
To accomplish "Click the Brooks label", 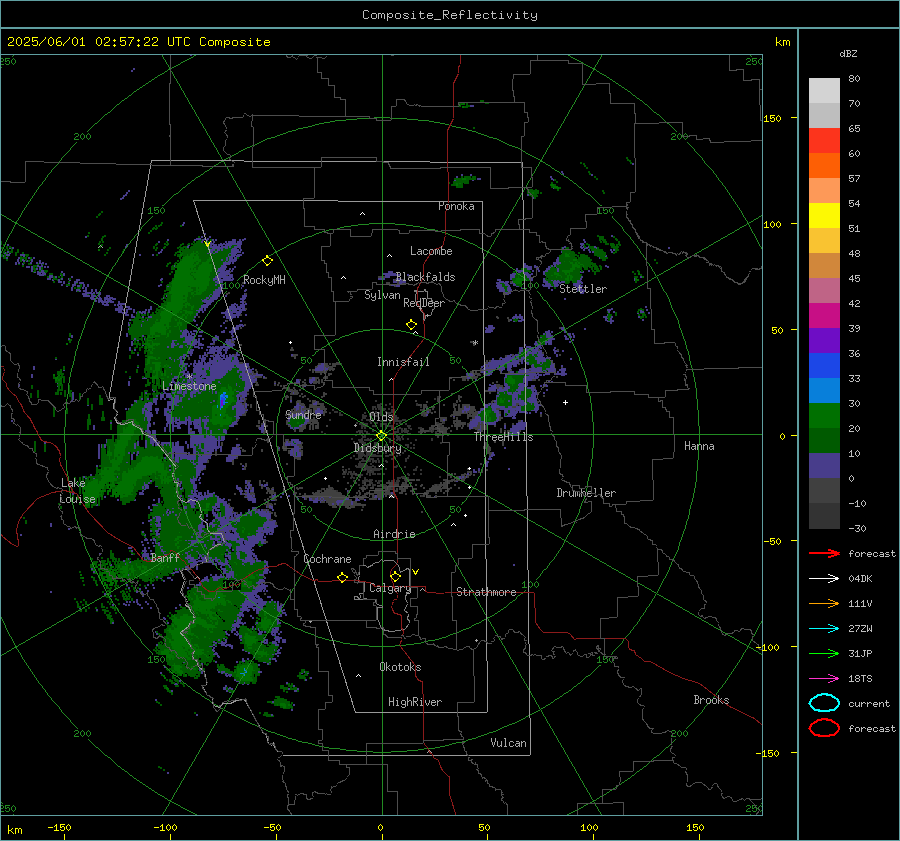I will (x=711, y=700).
